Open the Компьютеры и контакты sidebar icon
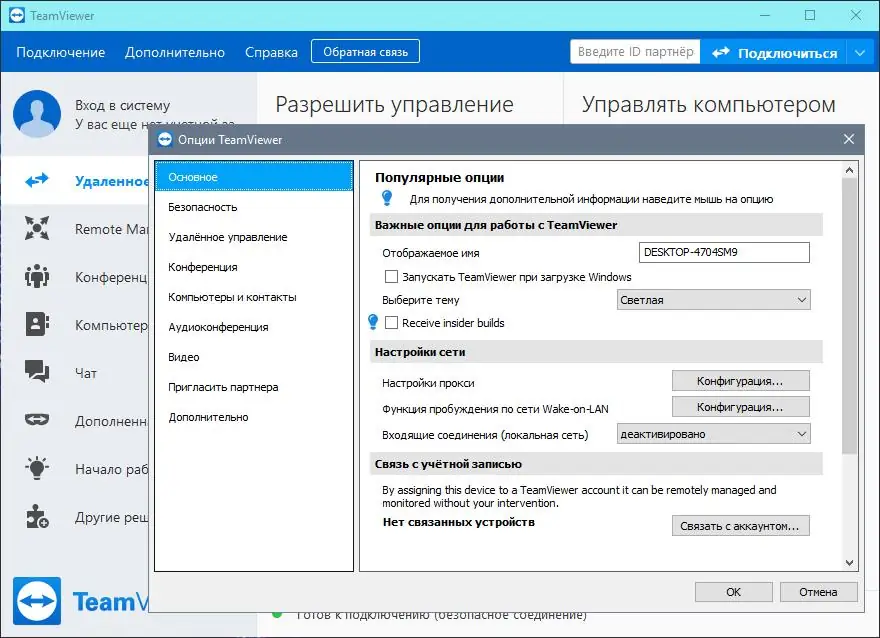The height and width of the screenshot is (638, 880). pos(37,324)
